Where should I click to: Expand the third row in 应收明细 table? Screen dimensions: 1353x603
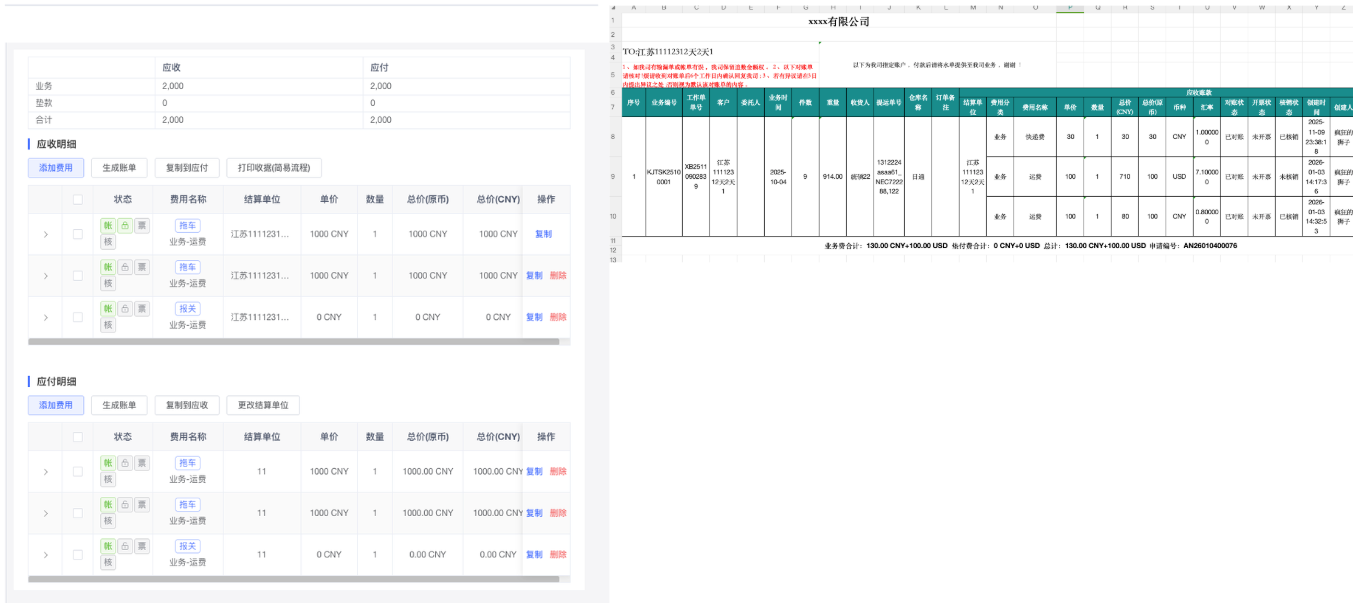46,317
